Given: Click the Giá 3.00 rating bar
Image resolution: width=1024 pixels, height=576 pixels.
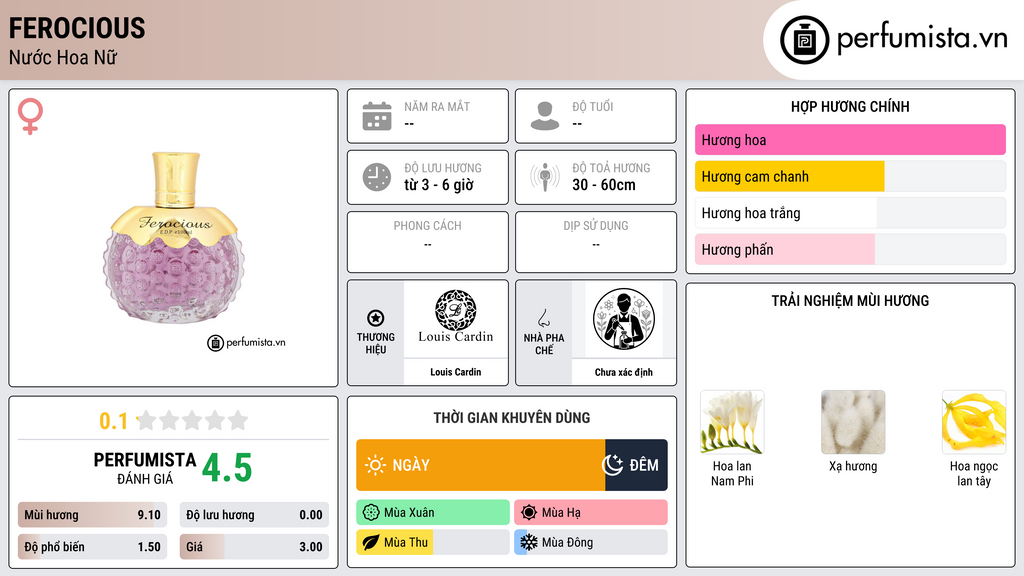Looking at the screenshot, I should tap(254, 547).
